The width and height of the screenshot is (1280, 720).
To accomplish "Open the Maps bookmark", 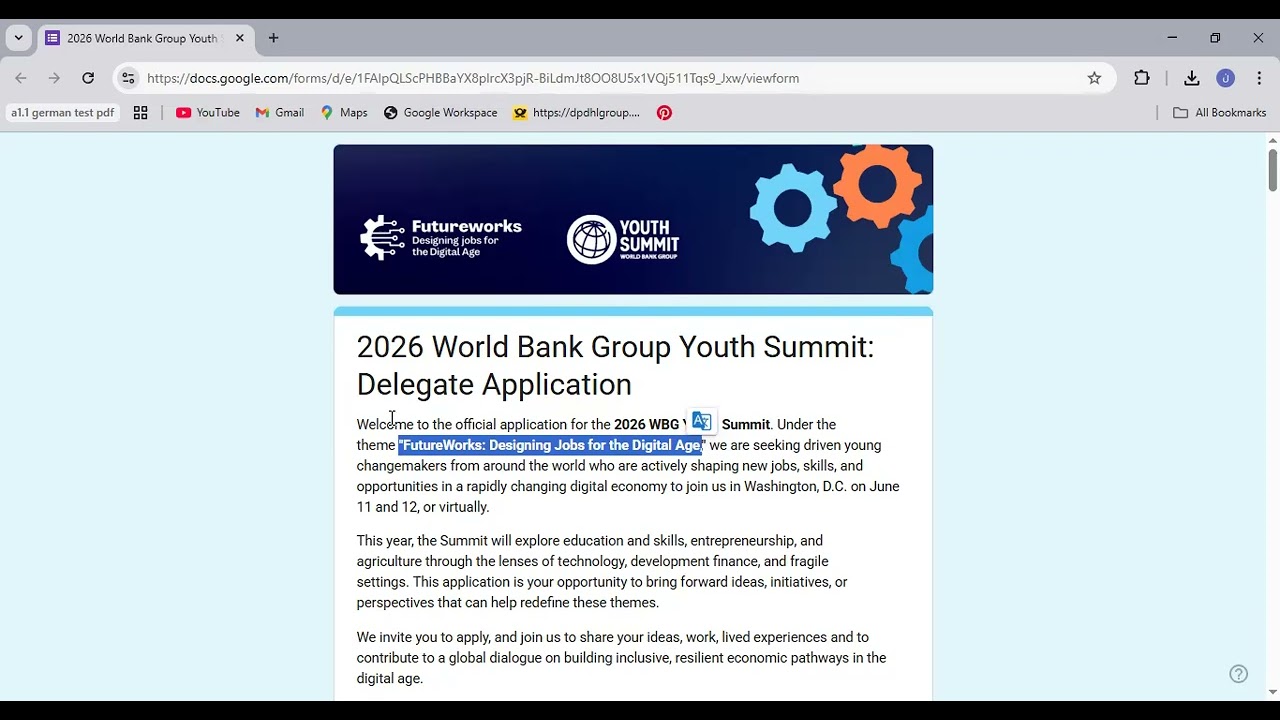I will point(344,113).
